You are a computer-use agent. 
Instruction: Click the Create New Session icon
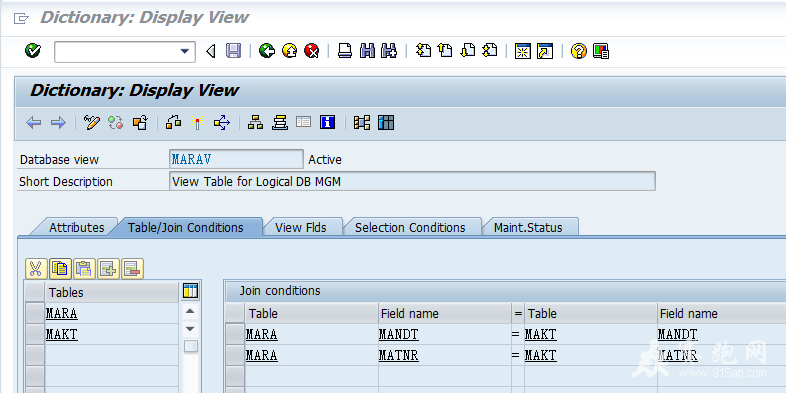(x=522, y=51)
